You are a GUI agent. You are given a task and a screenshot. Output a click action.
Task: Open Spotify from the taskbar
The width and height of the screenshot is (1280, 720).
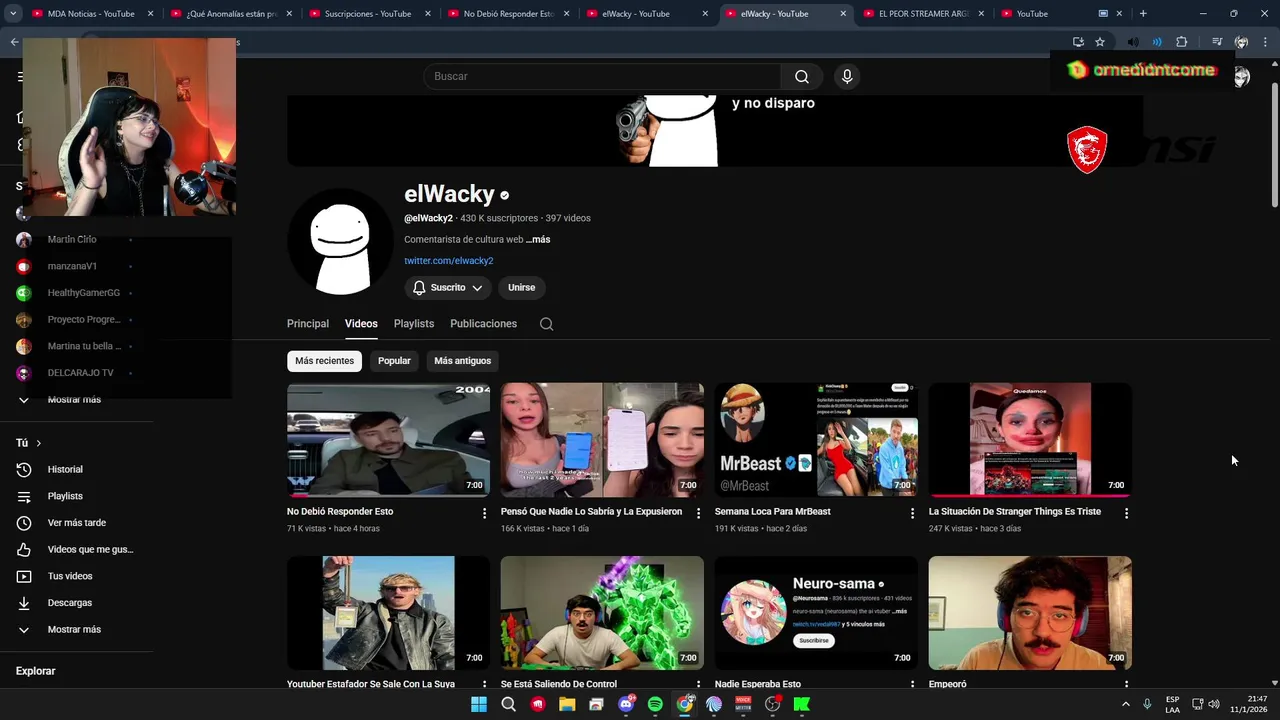click(655, 704)
